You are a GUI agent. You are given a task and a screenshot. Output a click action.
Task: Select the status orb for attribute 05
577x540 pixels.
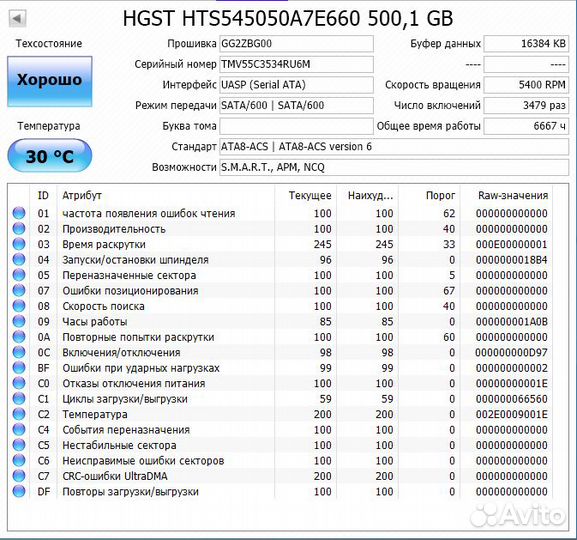[x=19, y=275]
